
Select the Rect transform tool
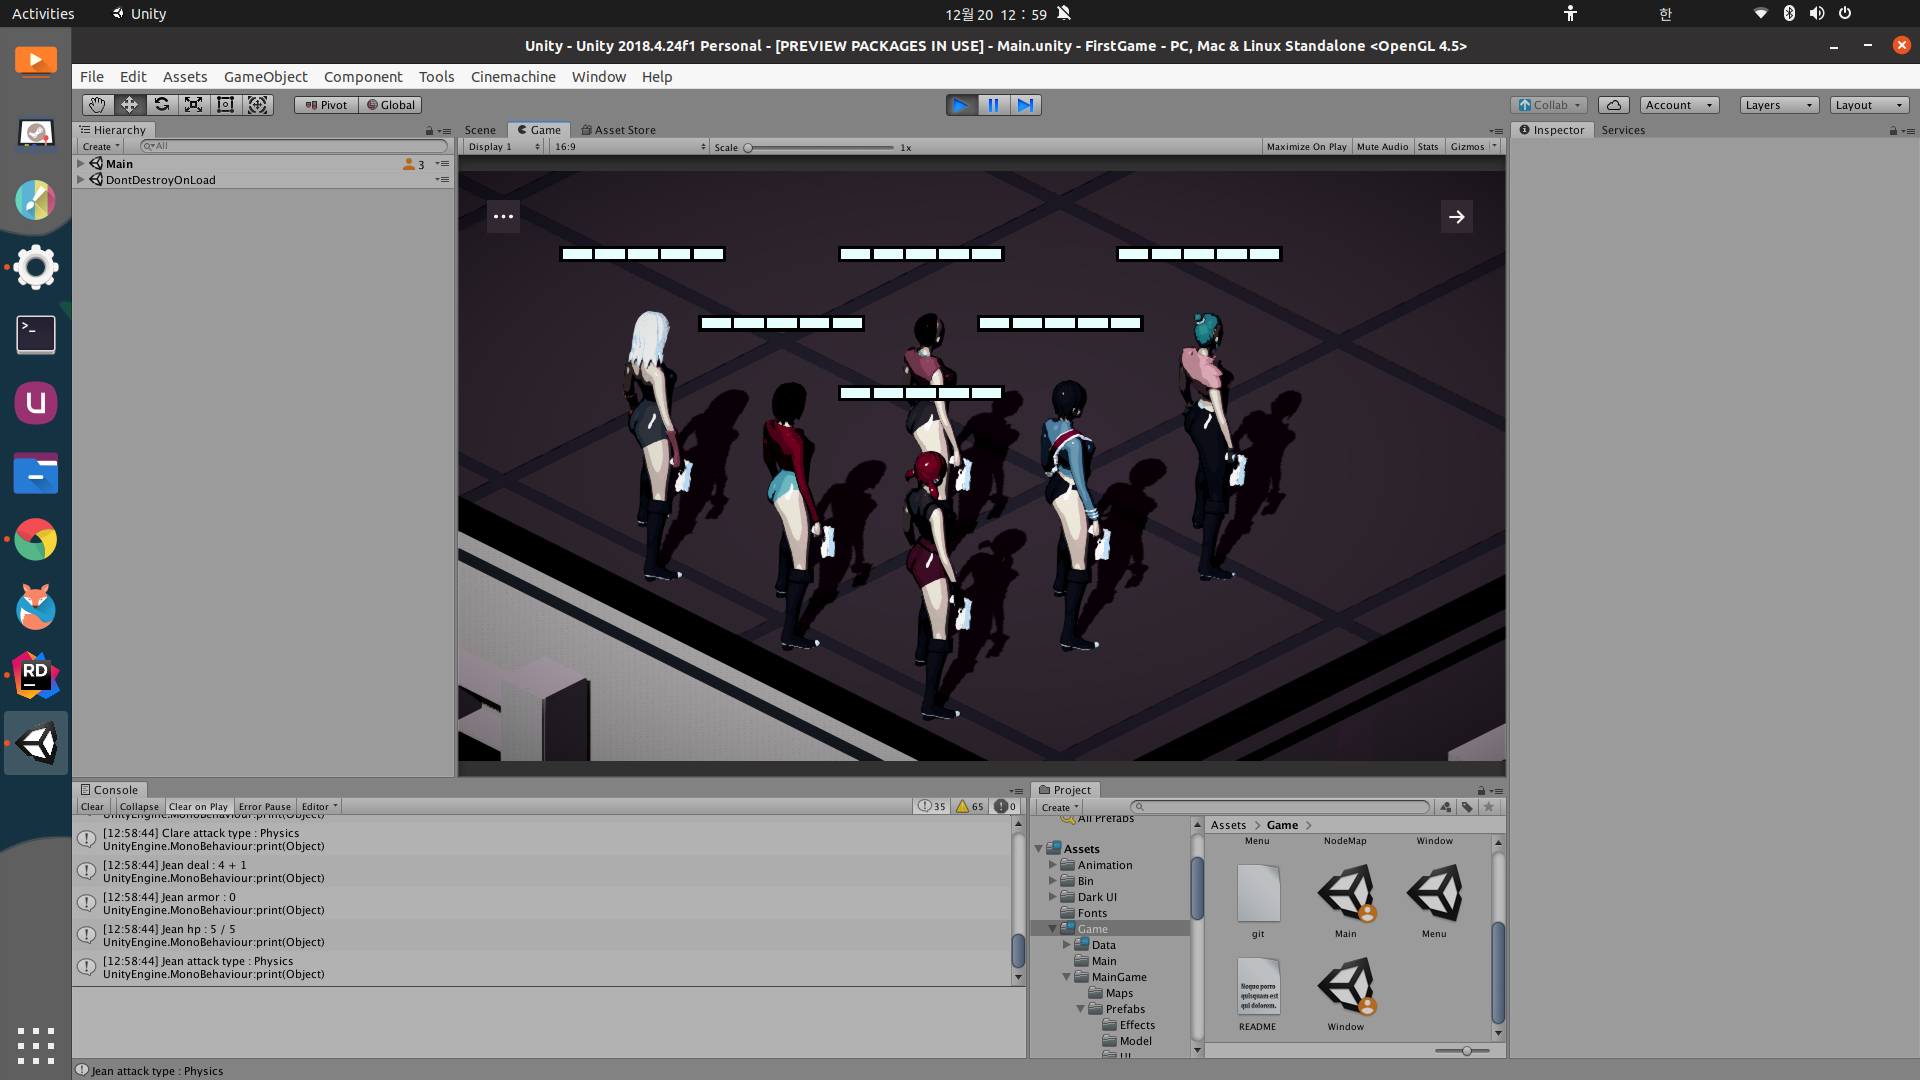tap(225, 105)
